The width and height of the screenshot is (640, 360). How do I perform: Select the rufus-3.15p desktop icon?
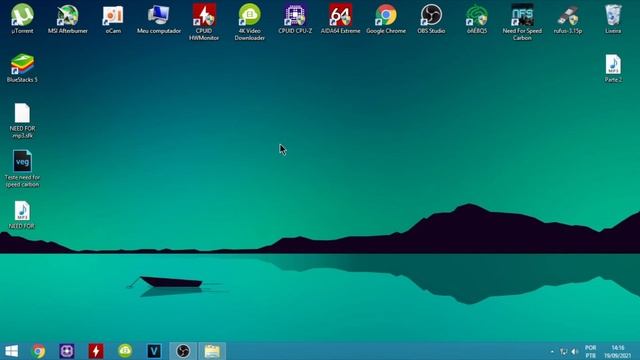[x=568, y=19]
